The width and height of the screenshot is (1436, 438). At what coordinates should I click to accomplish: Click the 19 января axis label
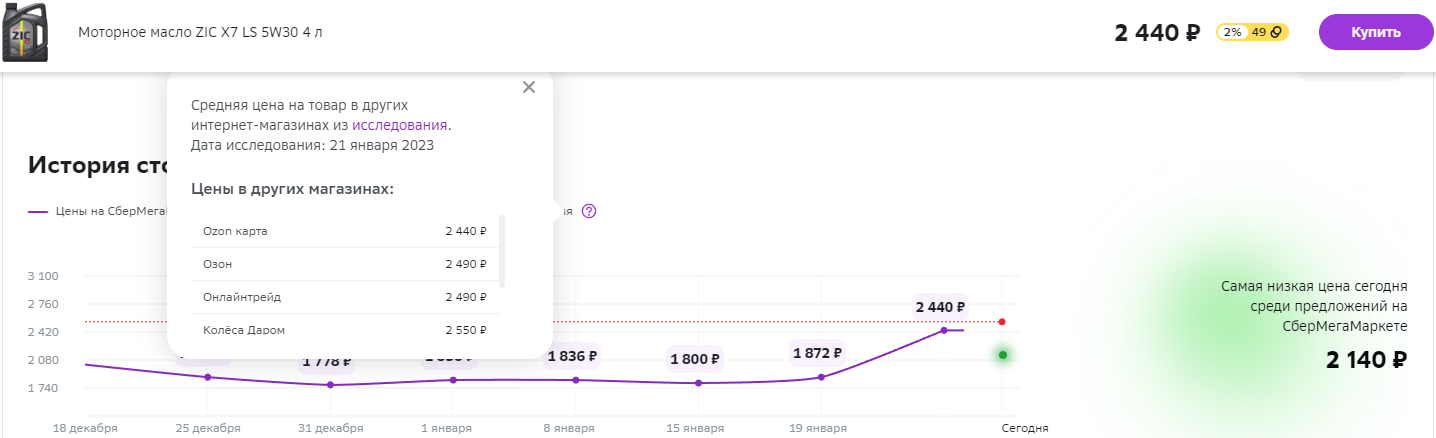818,428
